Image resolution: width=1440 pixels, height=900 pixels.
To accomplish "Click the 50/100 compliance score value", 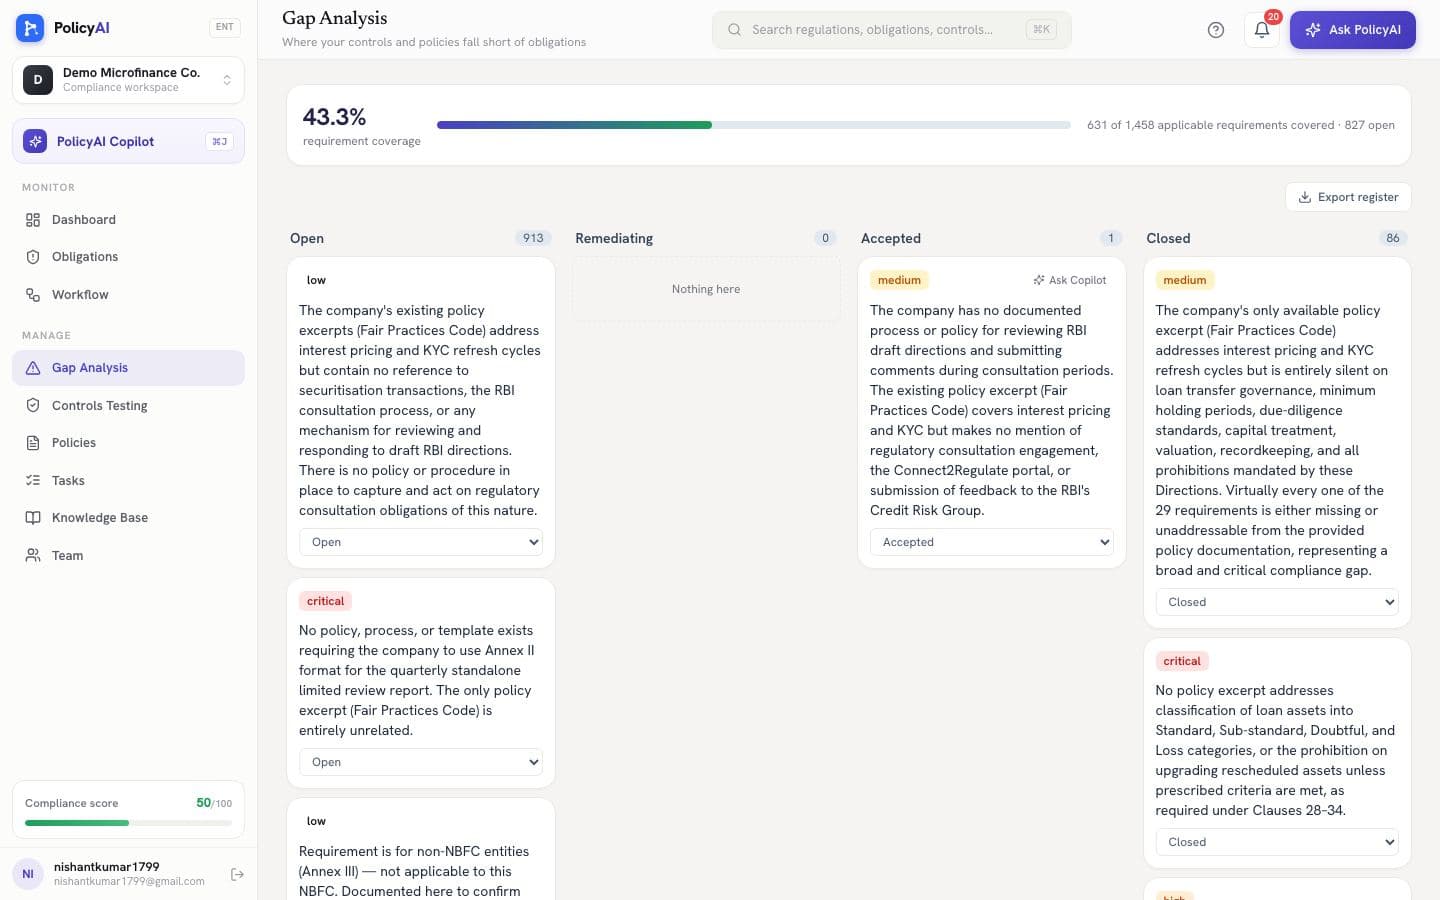I will tap(214, 803).
